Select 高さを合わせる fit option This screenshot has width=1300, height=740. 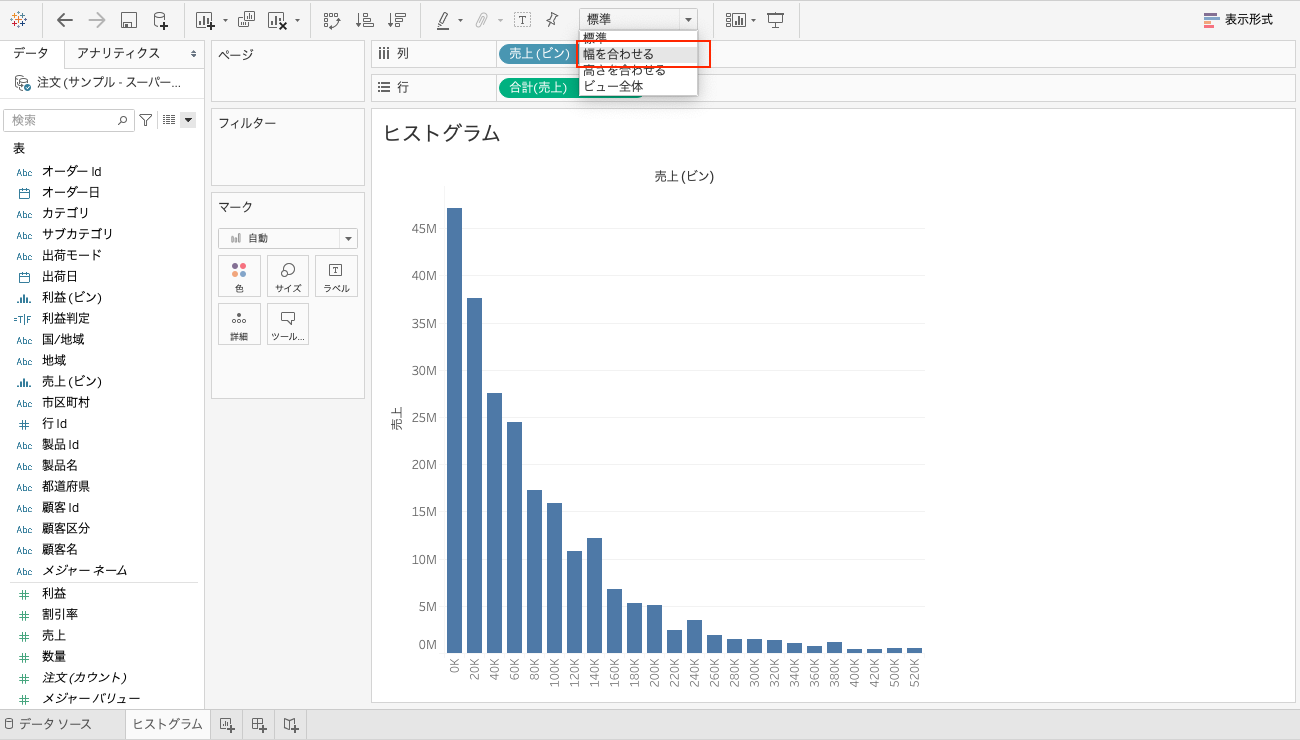click(x=638, y=70)
